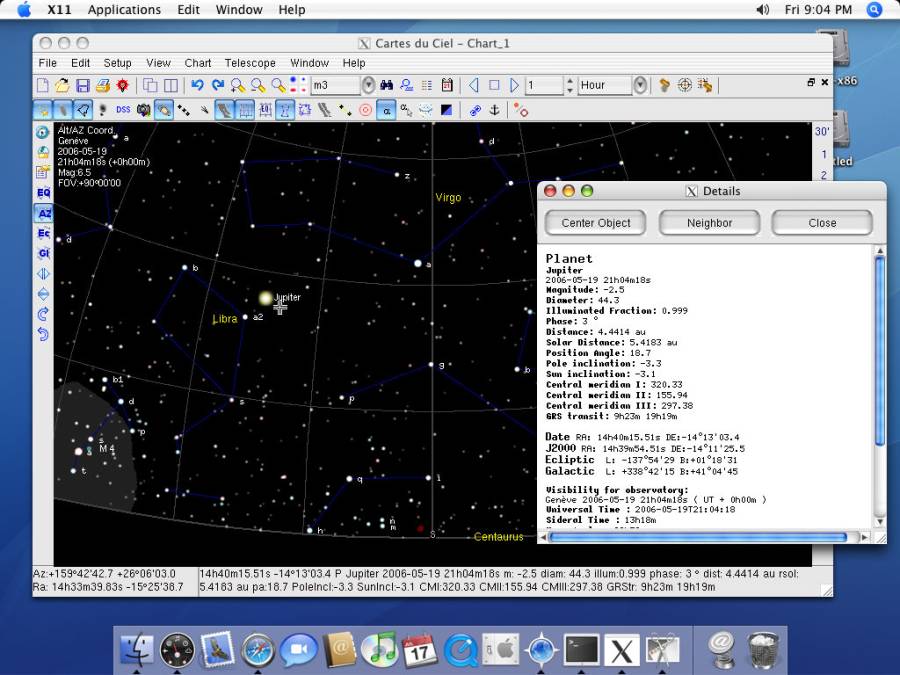
Task: Click the DSS image download icon
Action: click(x=123, y=110)
